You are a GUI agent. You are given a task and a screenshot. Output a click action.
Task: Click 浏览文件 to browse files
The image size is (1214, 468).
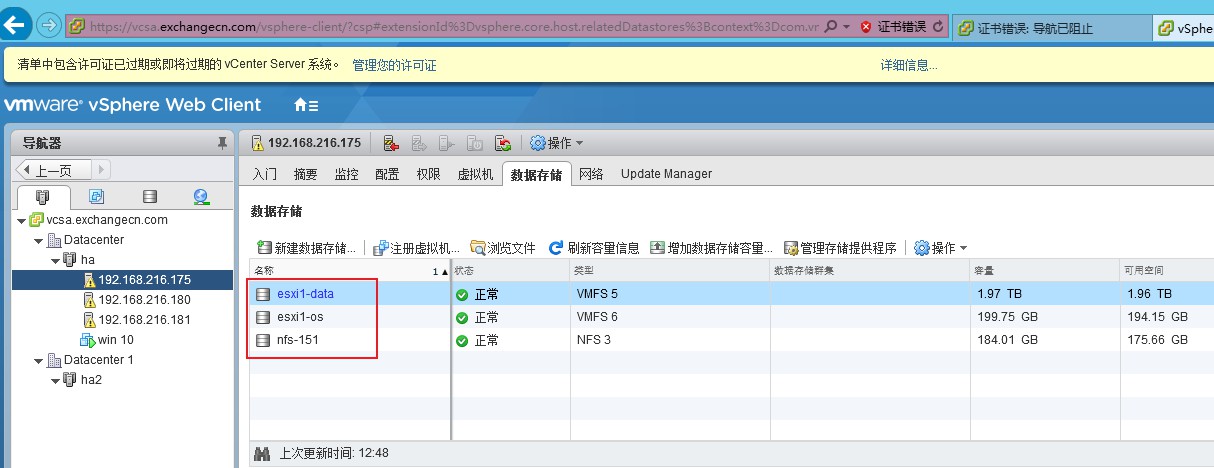tap(503, 248)
